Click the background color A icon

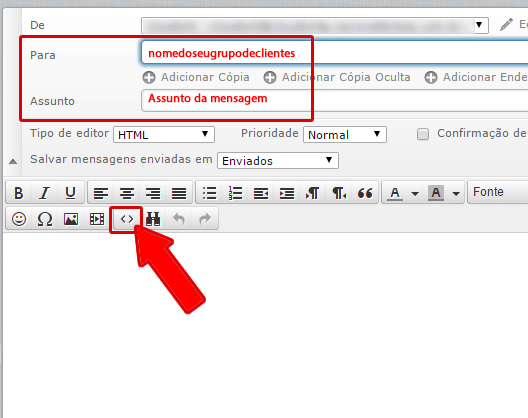click(x=436, y=193)
